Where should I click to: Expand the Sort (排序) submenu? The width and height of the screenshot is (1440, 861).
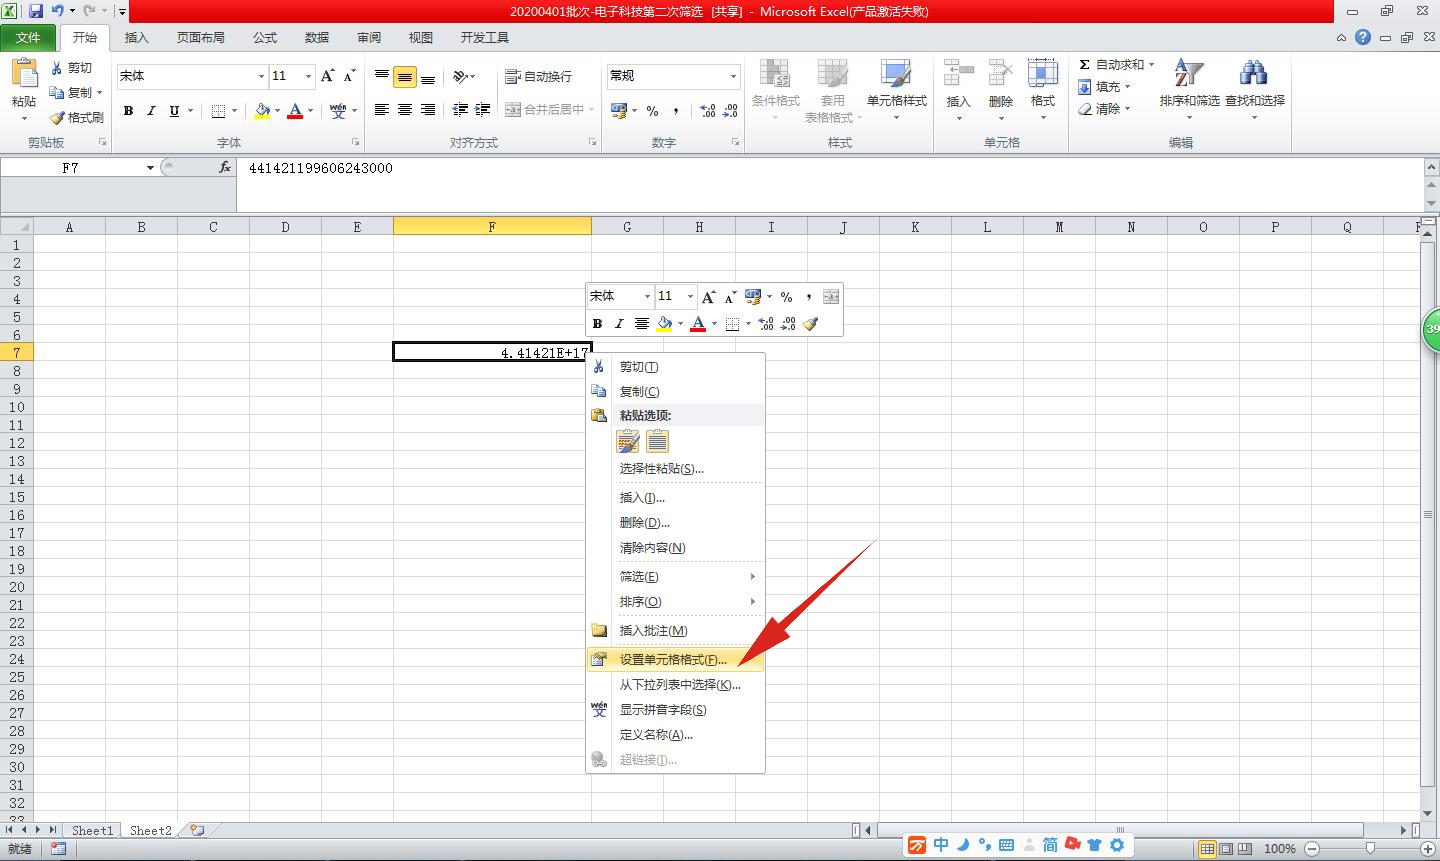coord(675,602)
